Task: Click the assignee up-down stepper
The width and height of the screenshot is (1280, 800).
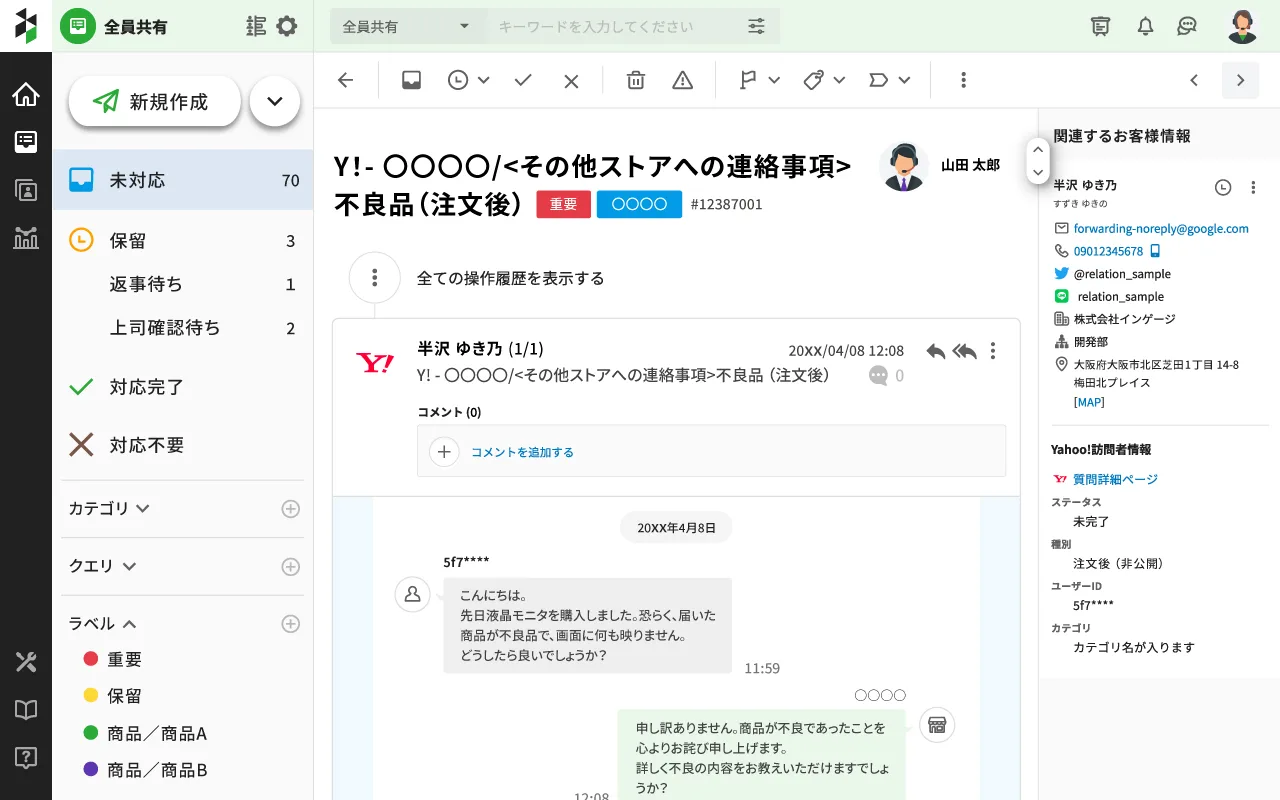Action: (1038, 161)
